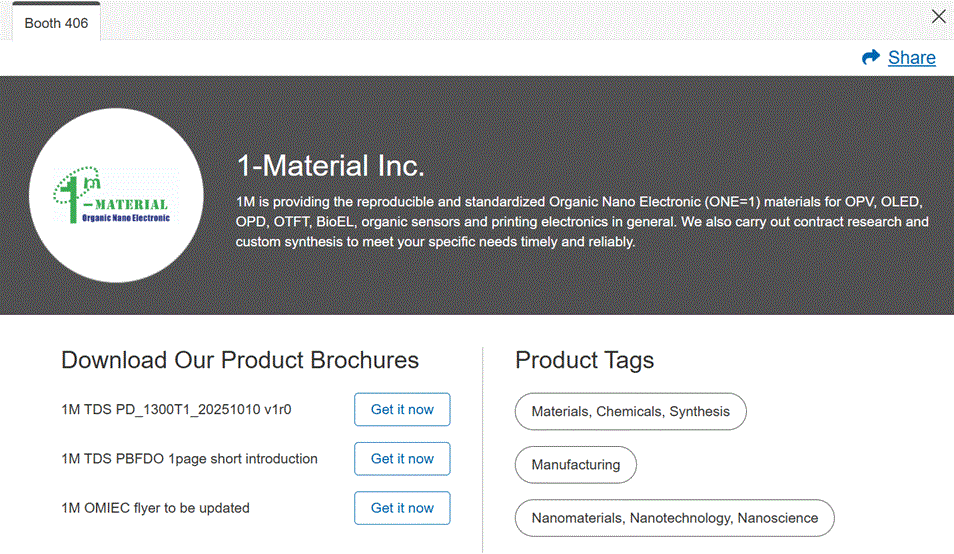Click the Product Tags heading

coord(584,360)
